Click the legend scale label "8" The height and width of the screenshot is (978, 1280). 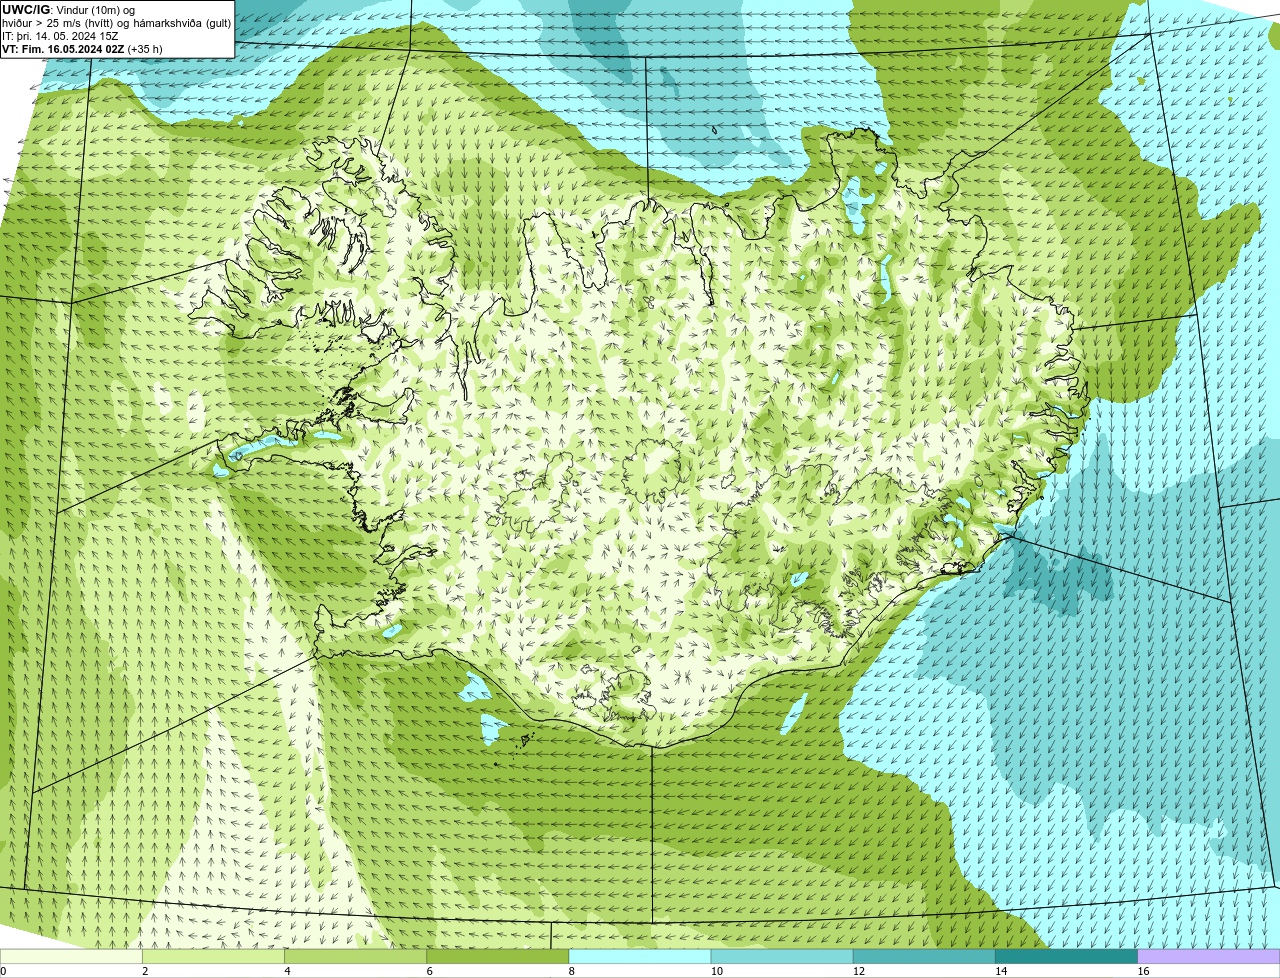[x=571, y=971]
